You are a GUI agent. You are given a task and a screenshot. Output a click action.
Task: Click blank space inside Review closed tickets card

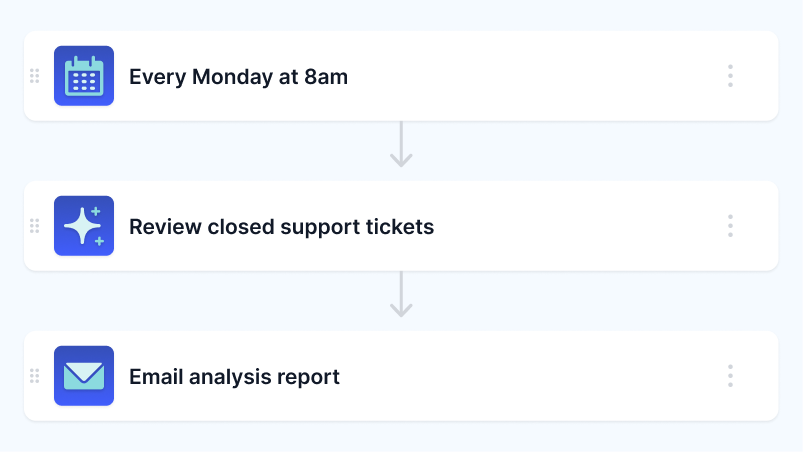(580, 226)
